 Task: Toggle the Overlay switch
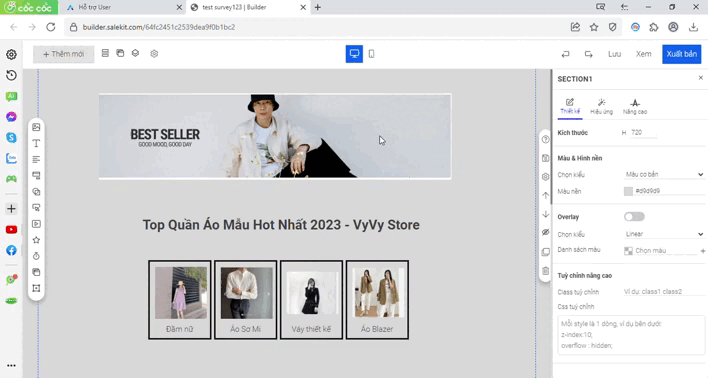tap(634, 217)
